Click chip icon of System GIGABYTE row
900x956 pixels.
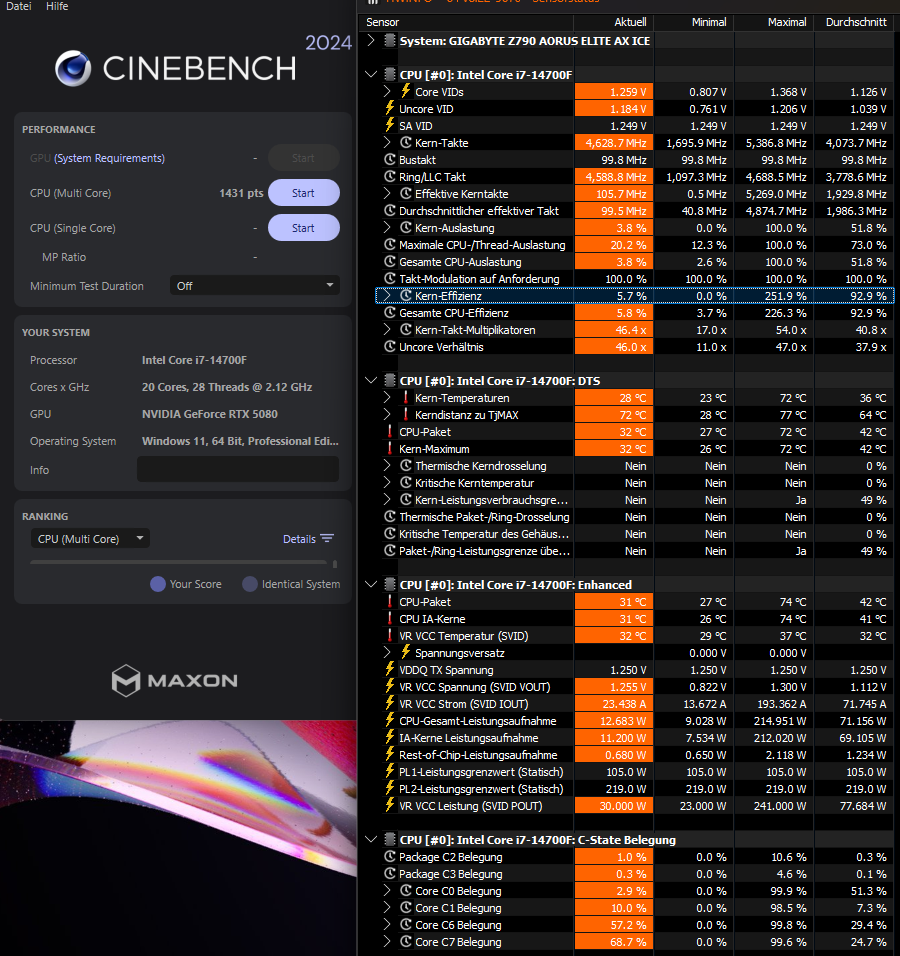tap(390, 41)
